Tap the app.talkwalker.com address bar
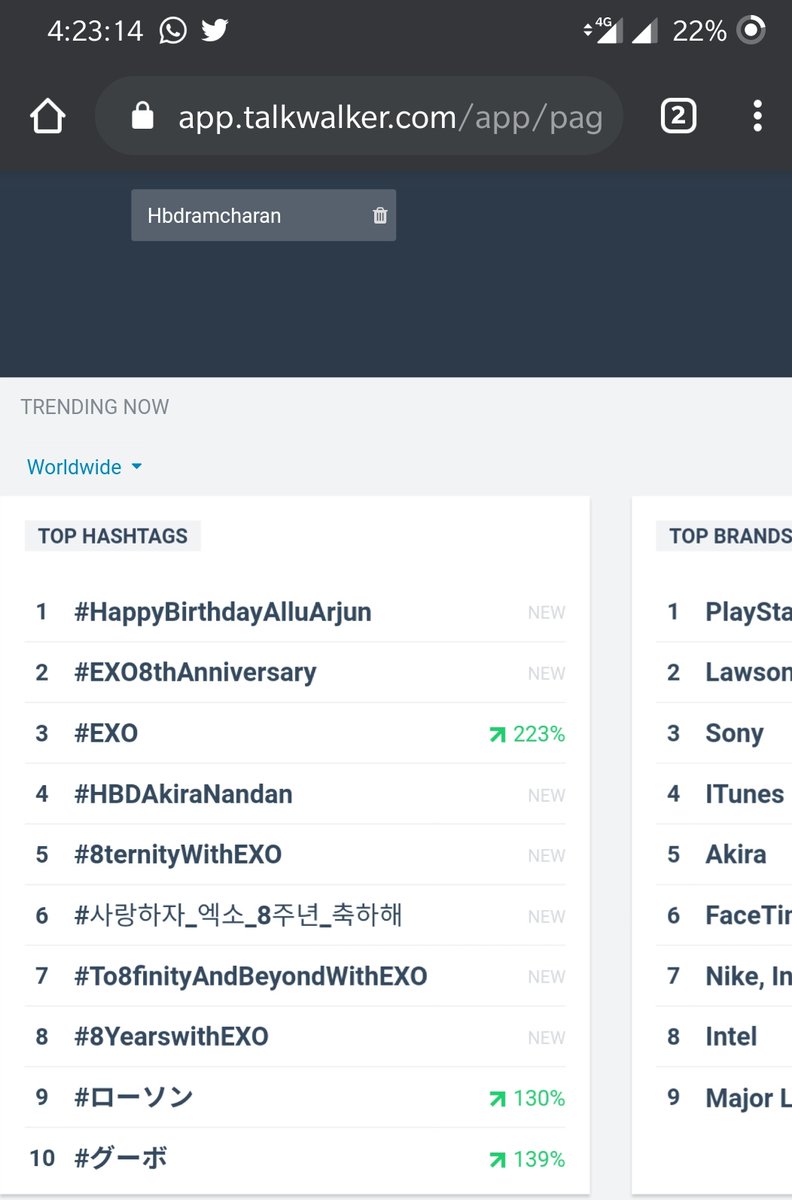The height and width of the screenshot is (1200, 792). coord(358,117)
